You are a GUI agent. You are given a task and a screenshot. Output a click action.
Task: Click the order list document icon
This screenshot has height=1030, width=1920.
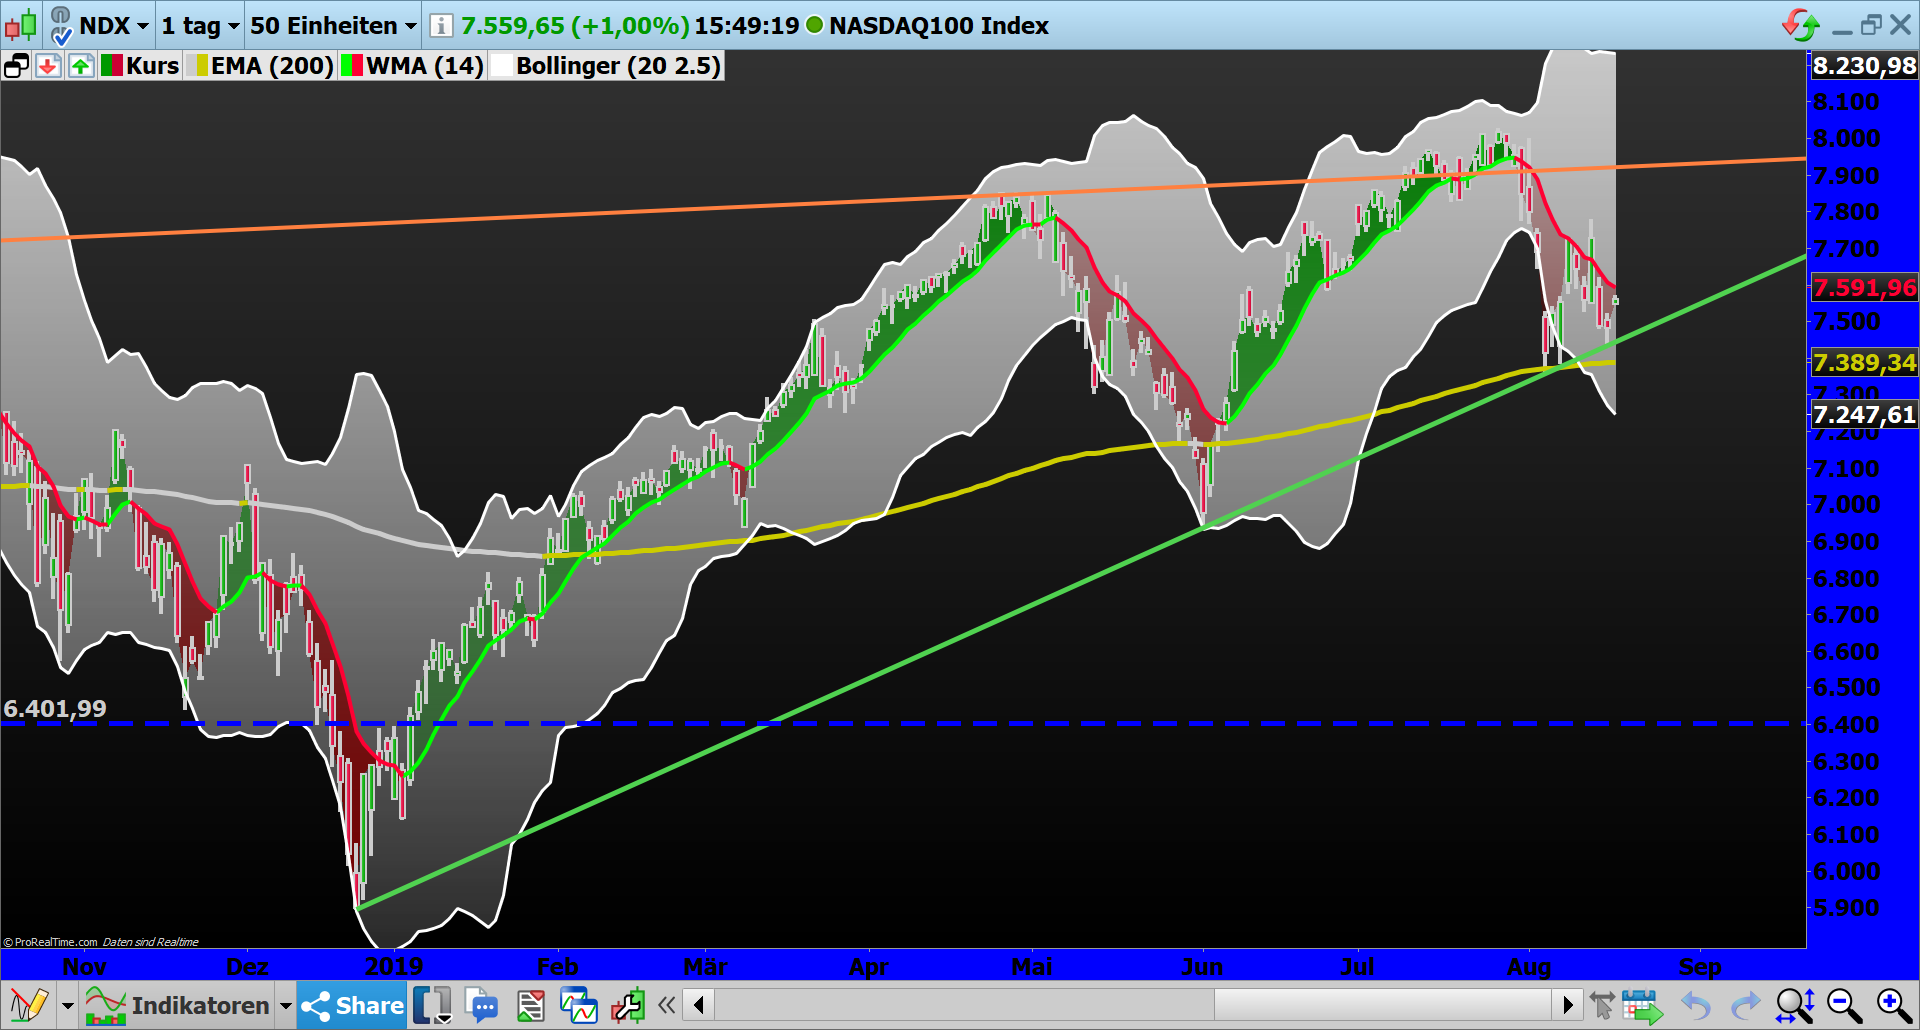click(531, 1005)
